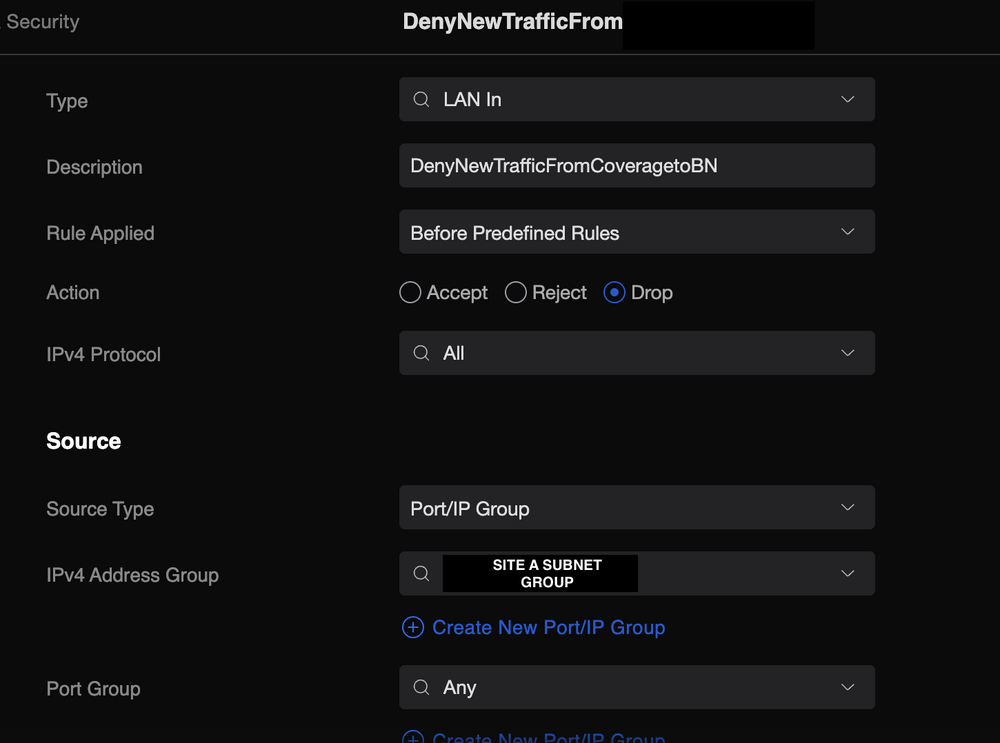This screenshot has width=1000, height=743.
Task: Edit the Description field DenyNewTrafficFromCoveragetoBN
Action: coord(636,166)
